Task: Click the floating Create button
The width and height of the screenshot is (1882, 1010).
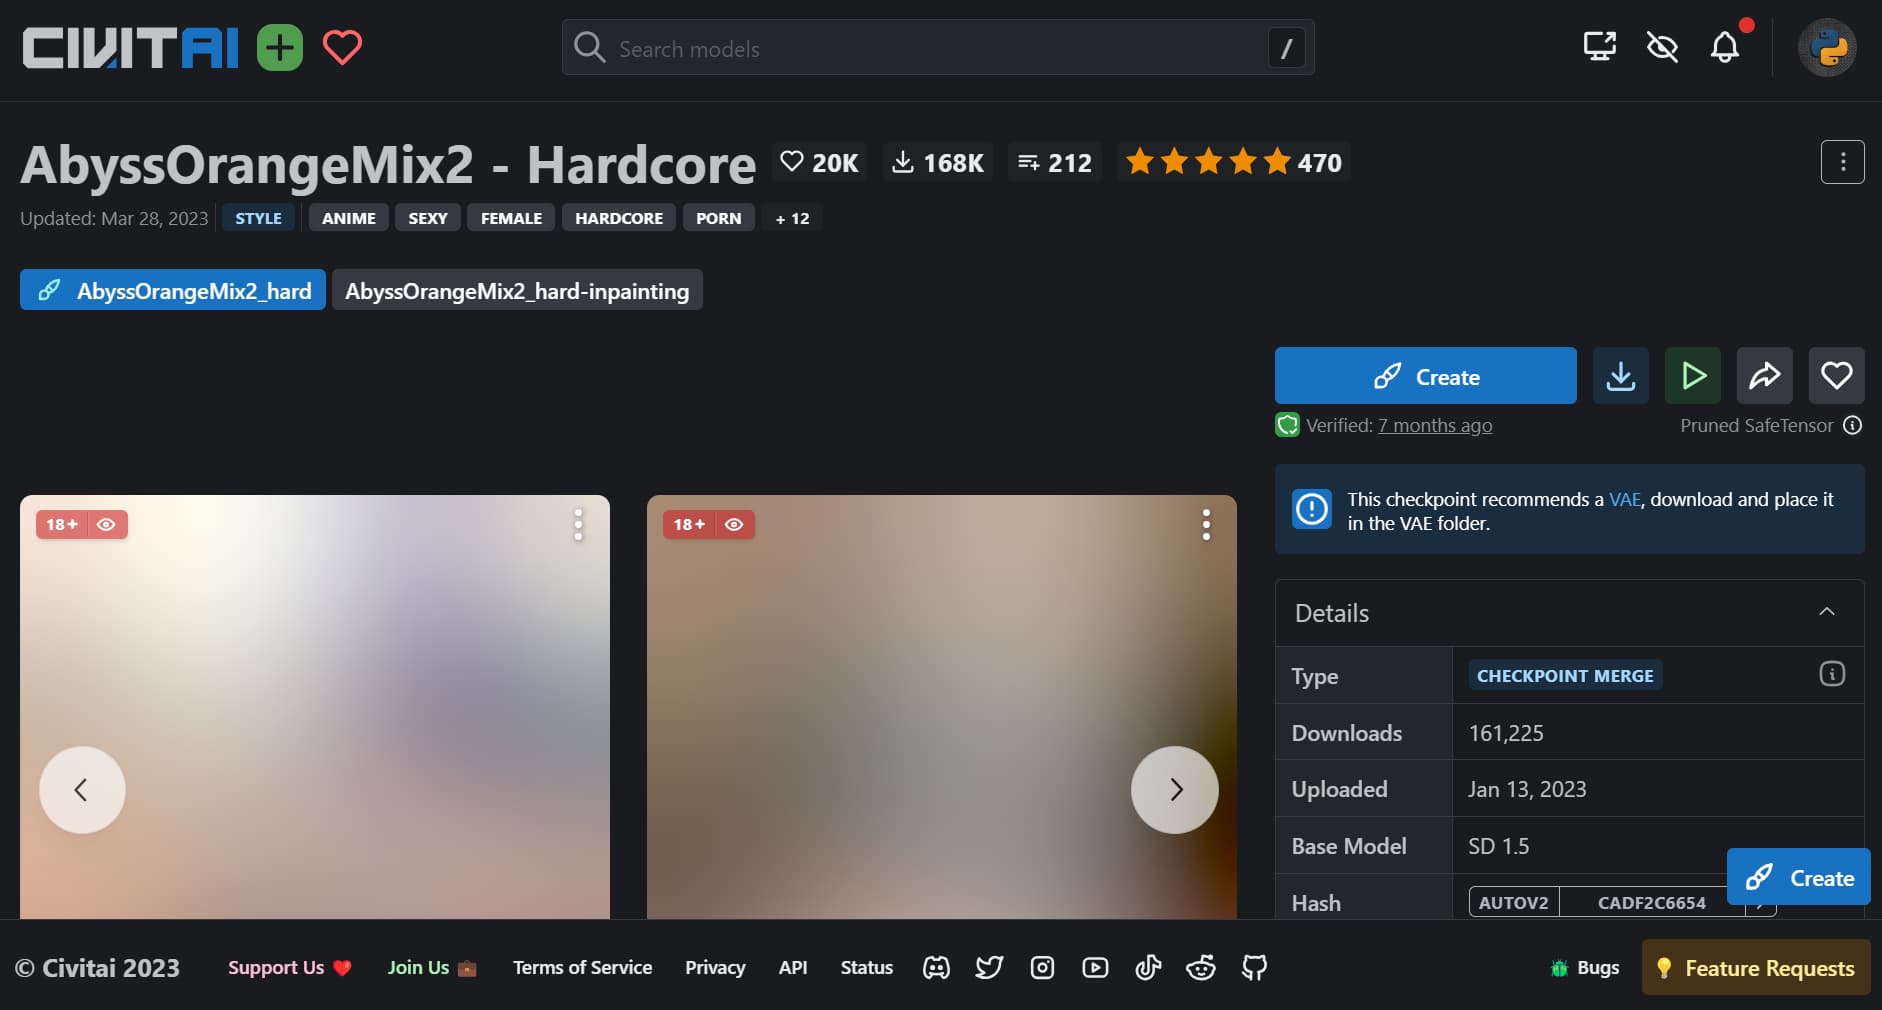Action: point(1799,877)
